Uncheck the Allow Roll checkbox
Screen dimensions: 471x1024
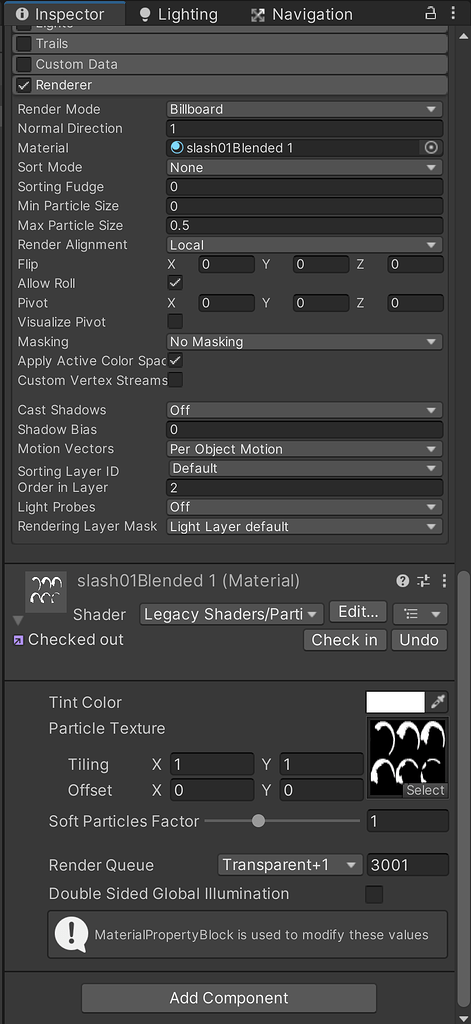coord(174,283)
